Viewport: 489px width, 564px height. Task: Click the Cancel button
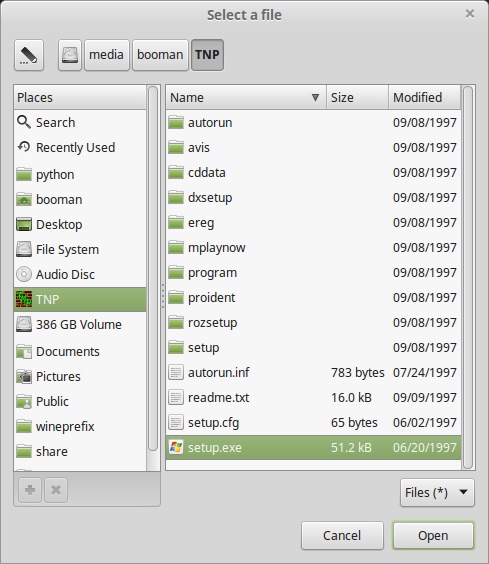[x=342, y=536]
